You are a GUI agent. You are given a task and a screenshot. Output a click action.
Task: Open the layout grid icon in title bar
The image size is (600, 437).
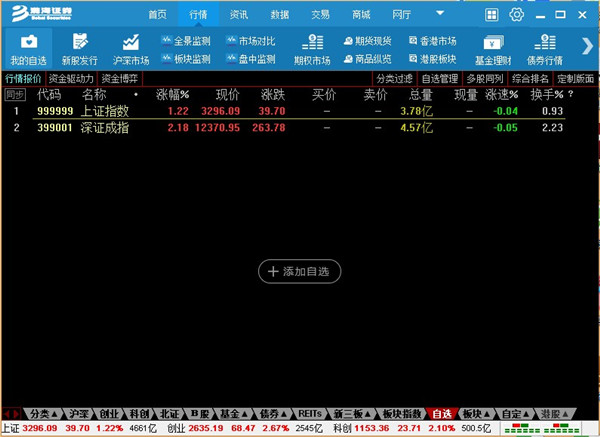[x=491, y=15]
